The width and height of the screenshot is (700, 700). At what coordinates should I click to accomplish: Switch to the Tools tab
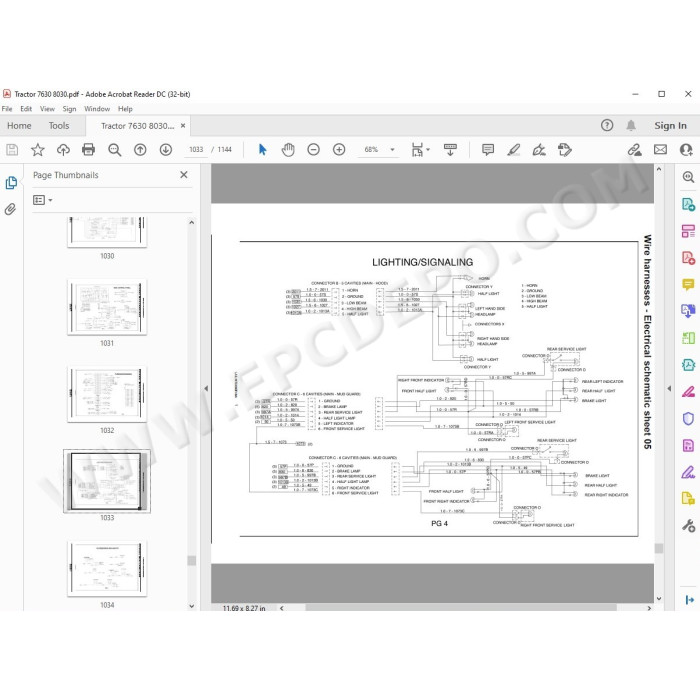tap(59, 126)
